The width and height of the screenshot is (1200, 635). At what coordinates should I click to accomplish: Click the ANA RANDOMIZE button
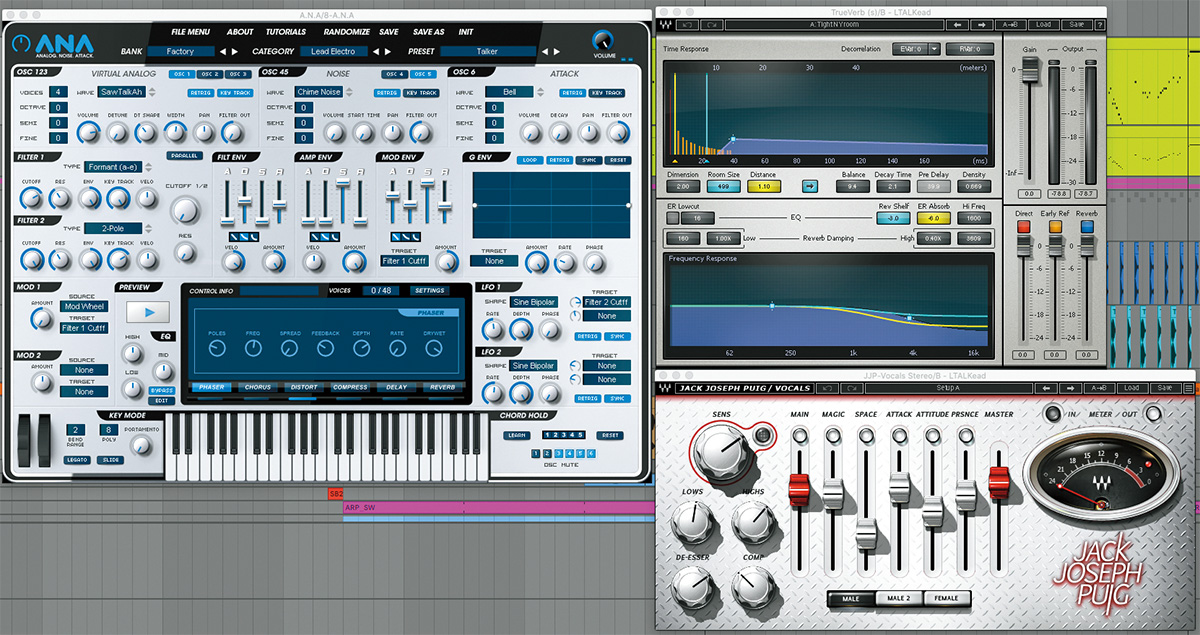pos(346,32)
